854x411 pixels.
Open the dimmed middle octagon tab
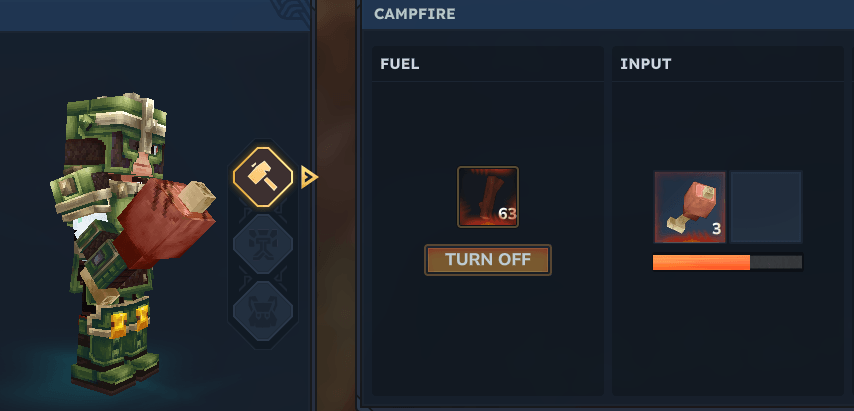(x=263, y=244)
